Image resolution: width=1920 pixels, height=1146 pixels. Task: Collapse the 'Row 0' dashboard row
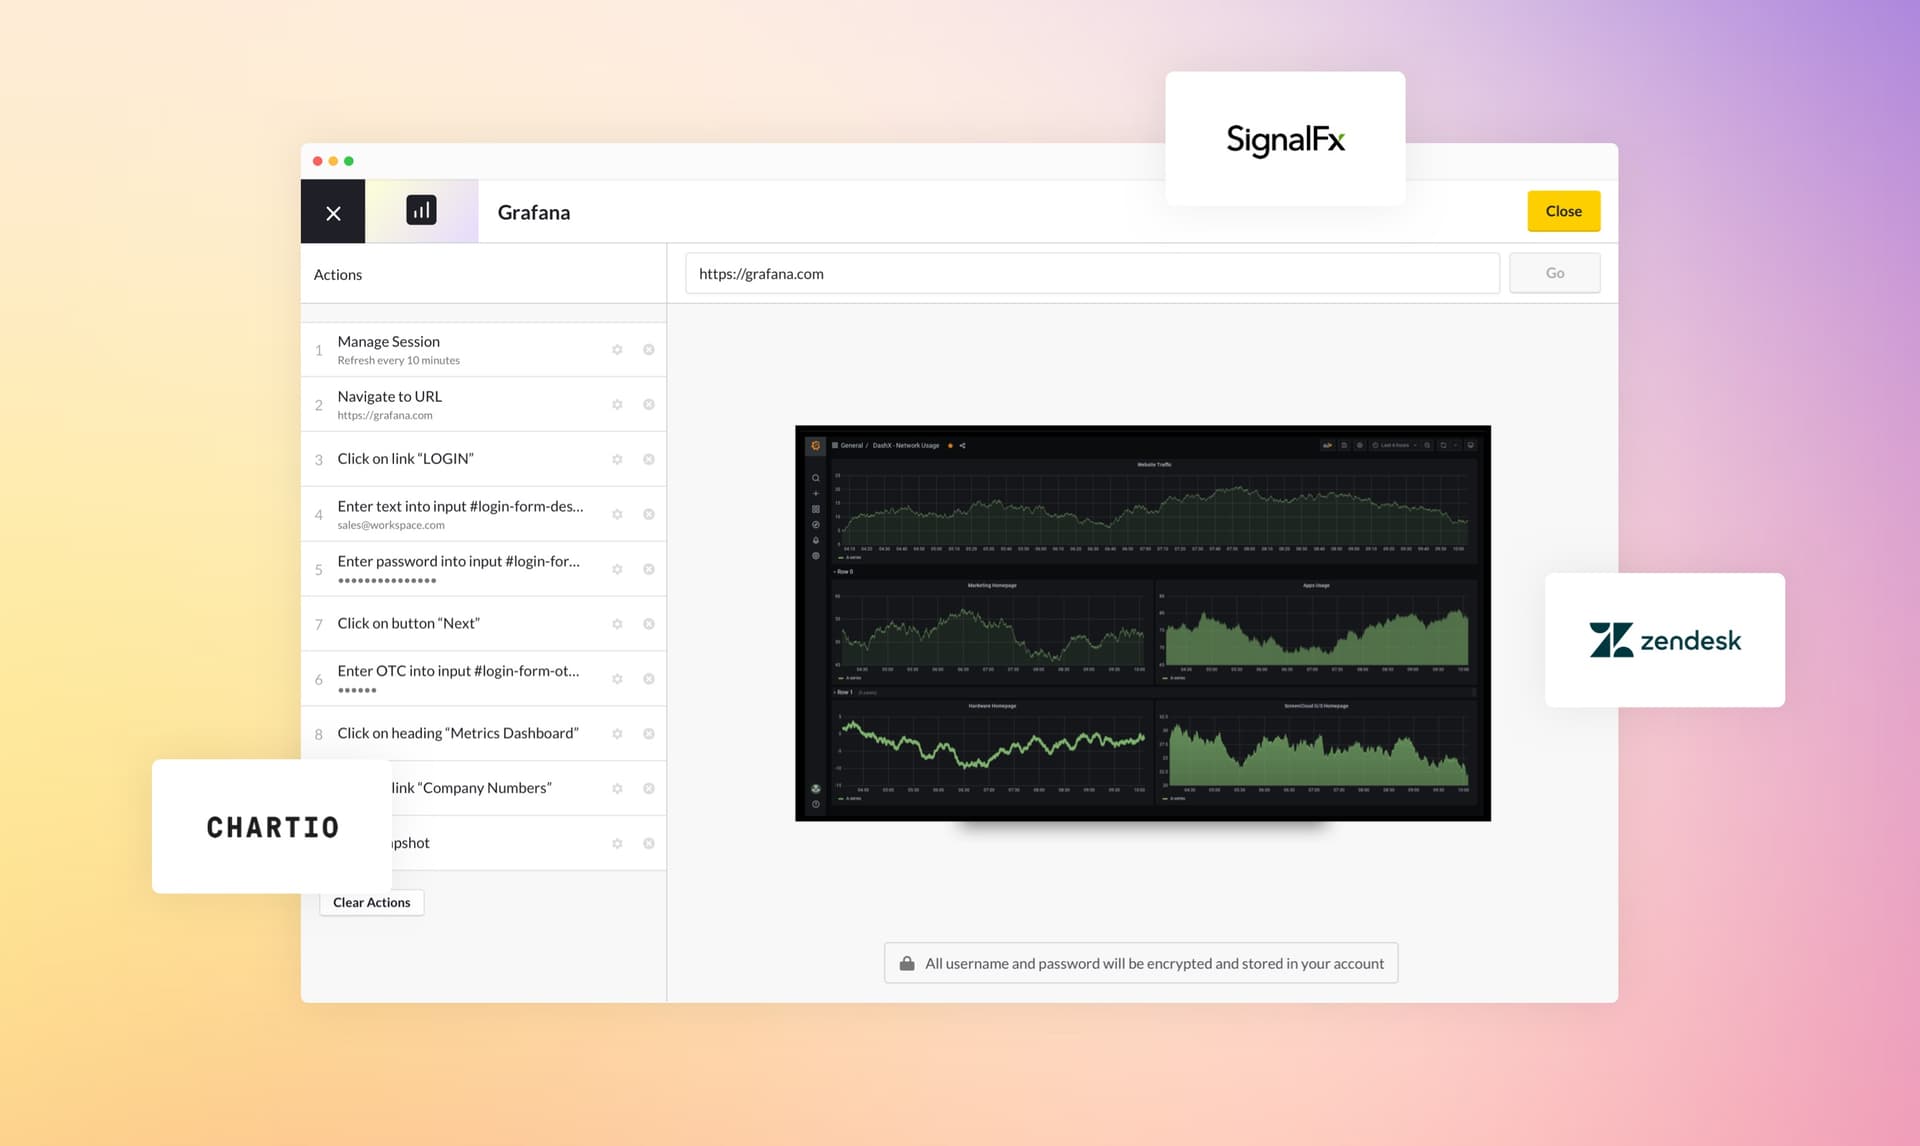click(x=841, y=571)
